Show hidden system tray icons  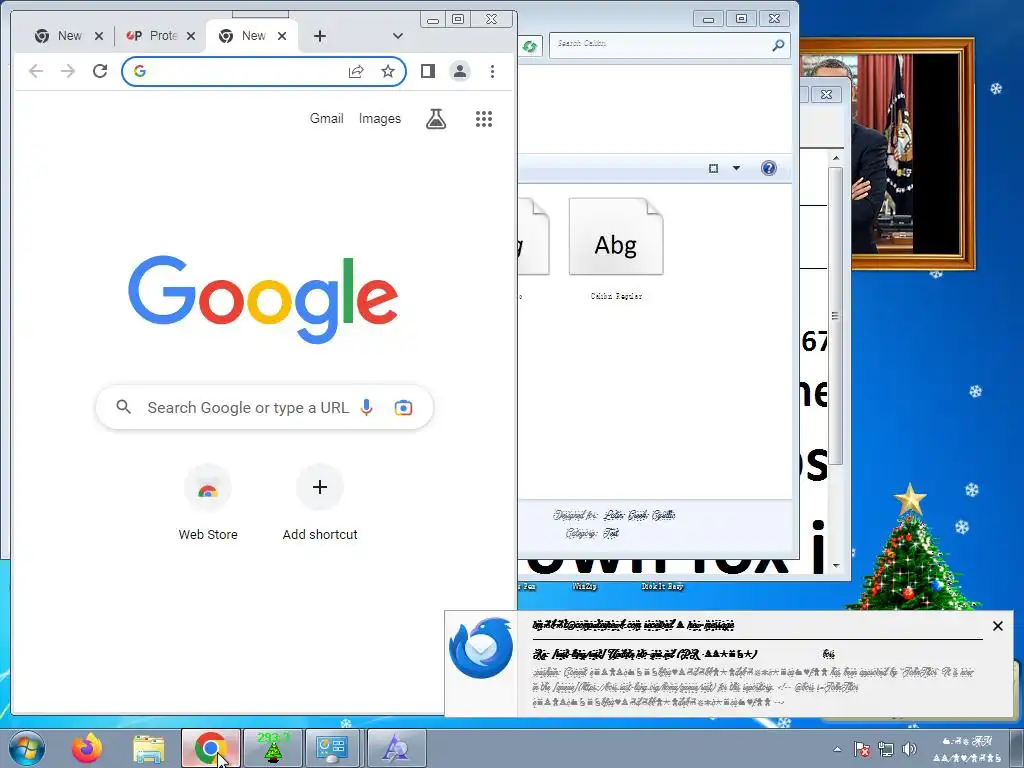[837, 750]
